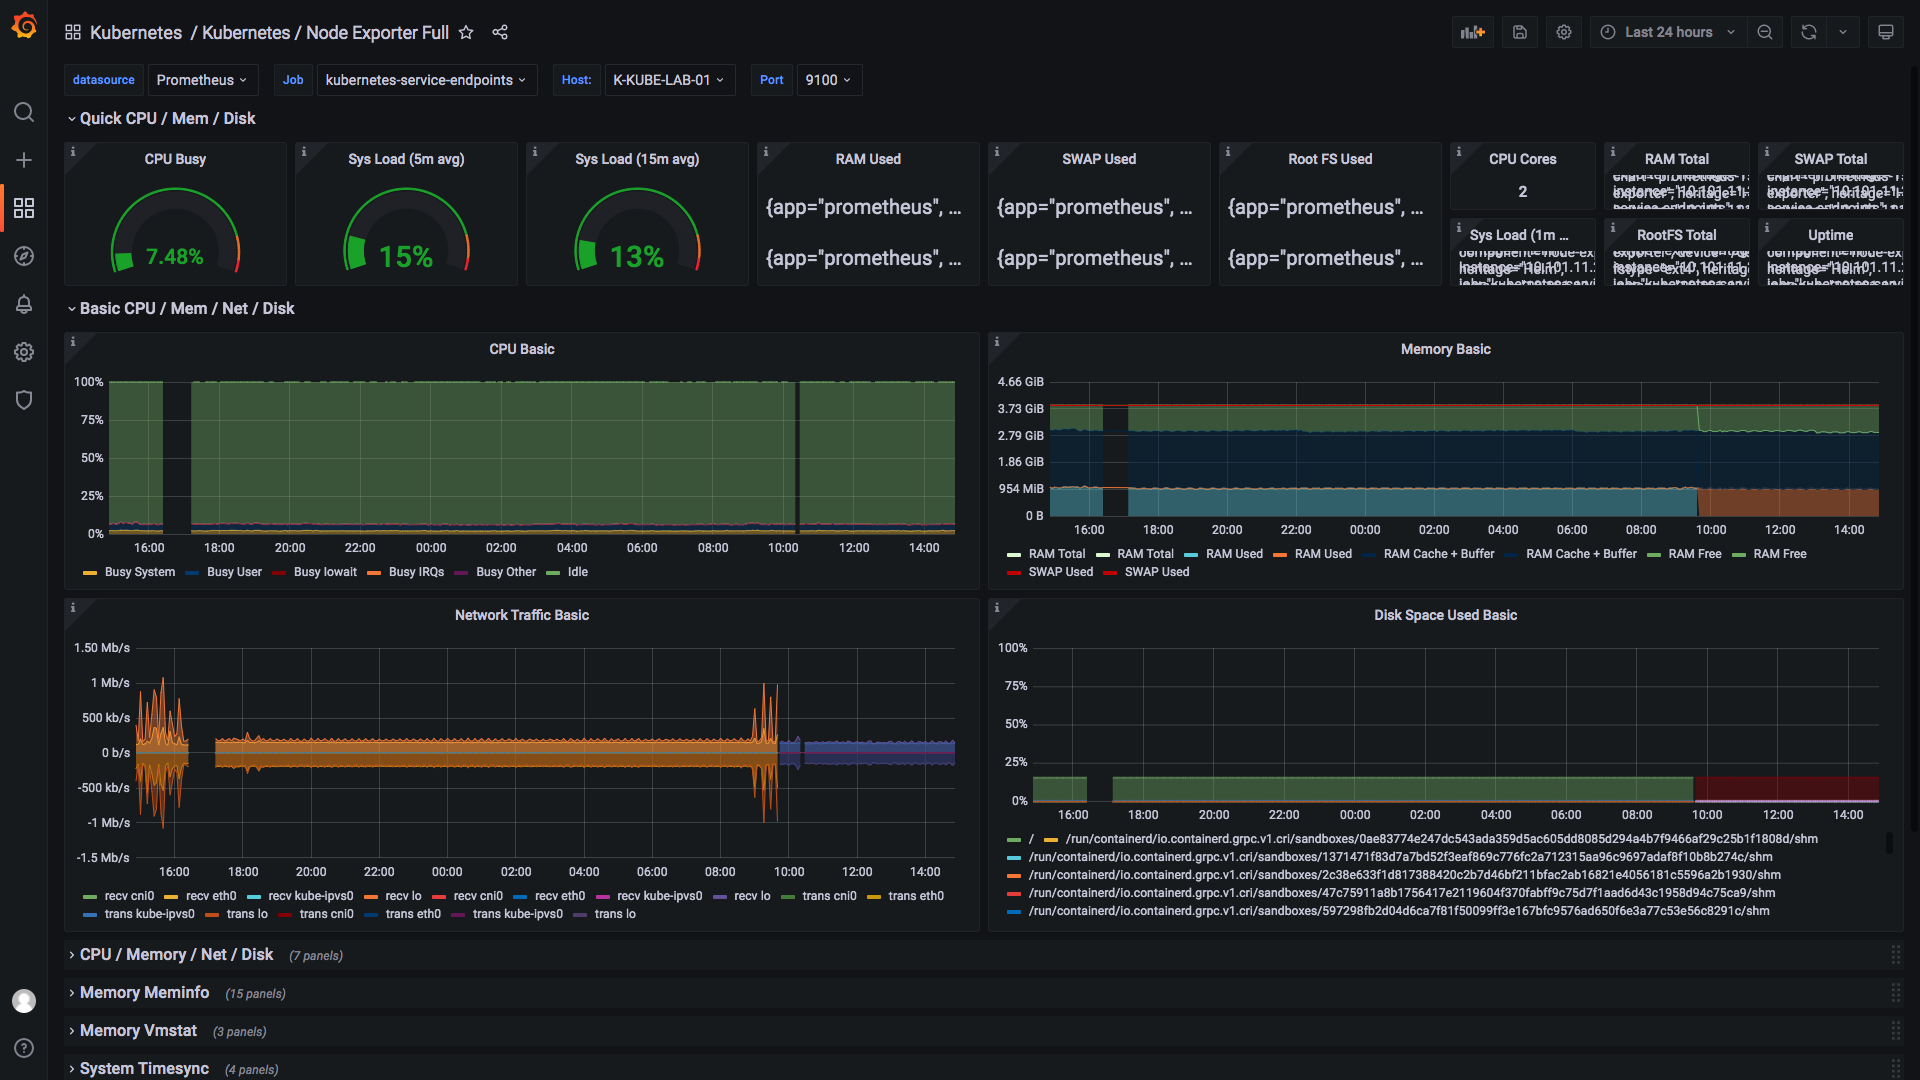The image size is (1920, 1080).
Task: Open the Sys Load (5m avg) panel title
Action: click(x=406, y=159)
